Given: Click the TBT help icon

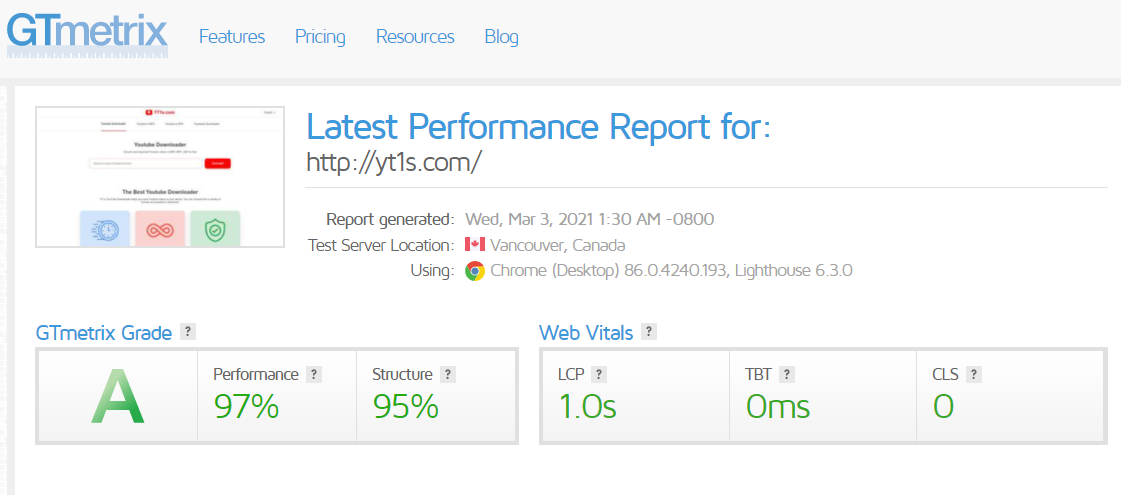Looking at the screenshot, I should click(x=787, y=374).
